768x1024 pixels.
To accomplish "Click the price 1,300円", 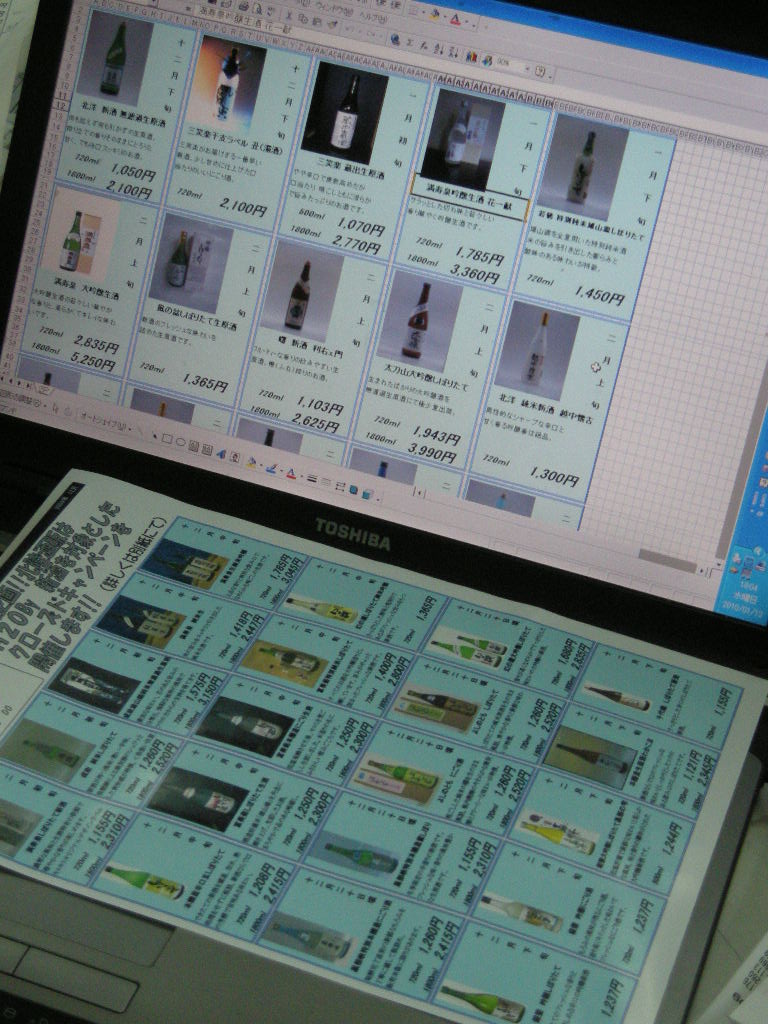I will click(x=554, y=475).
